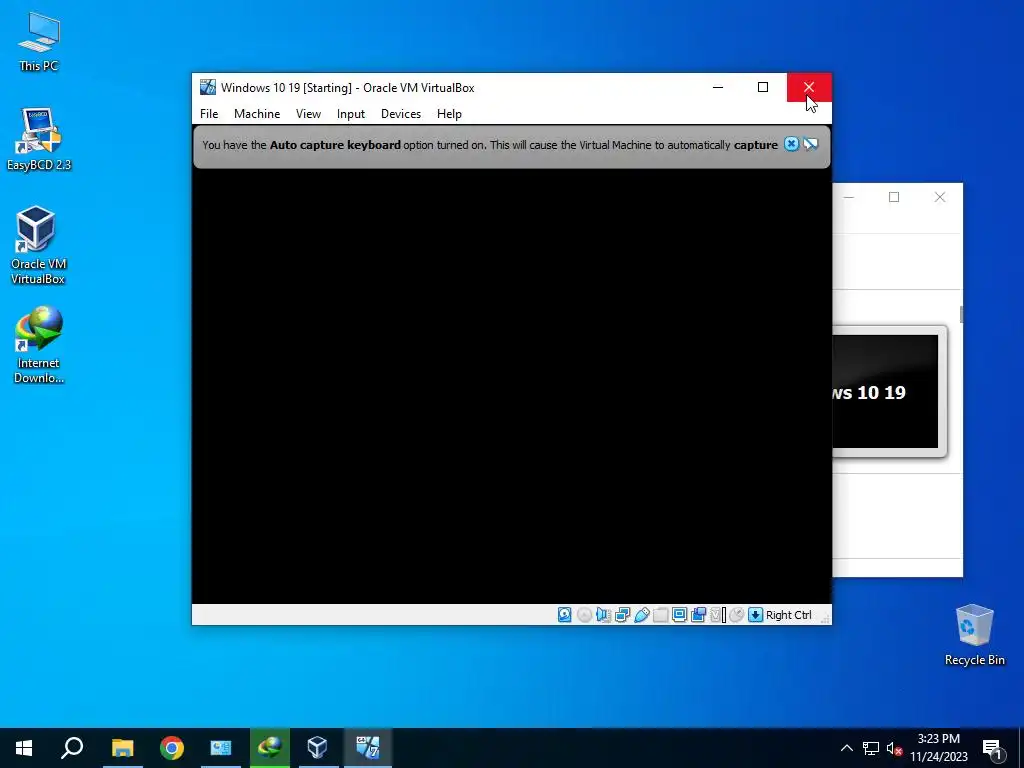Click keyboard capture arrow icon in status bar
This screenshot has width=1024, height=768.
point(756,615)
